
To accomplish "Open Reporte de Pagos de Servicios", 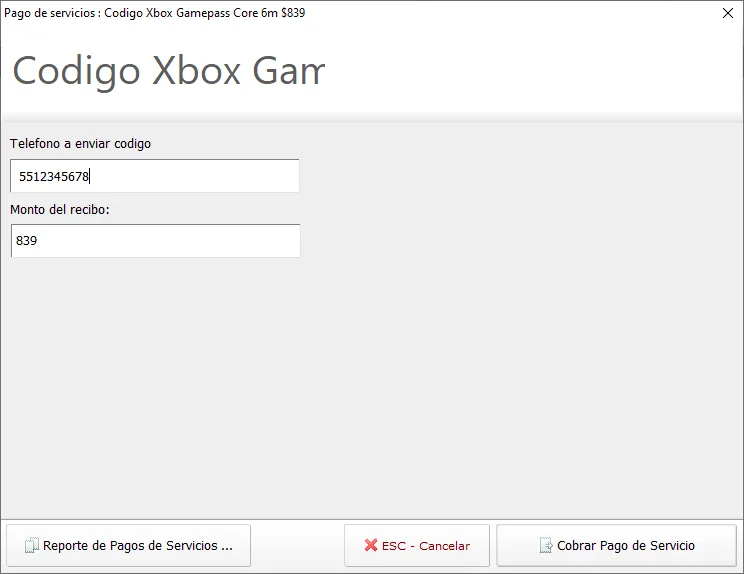I will pyautogui.click(x=128, y=546).
